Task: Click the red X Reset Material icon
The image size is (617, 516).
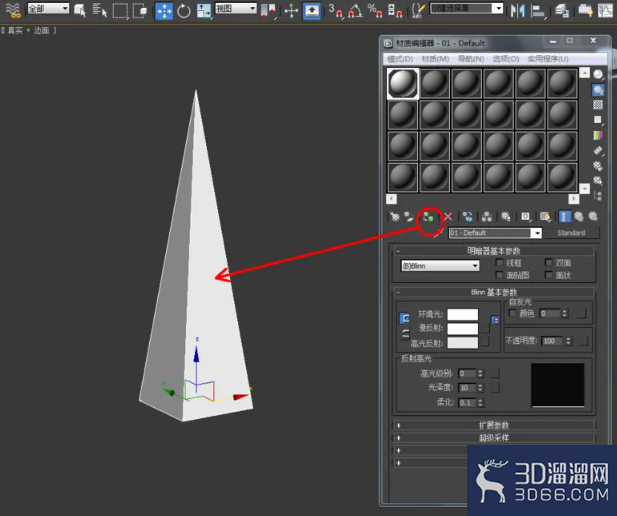Action: point(448,216)
